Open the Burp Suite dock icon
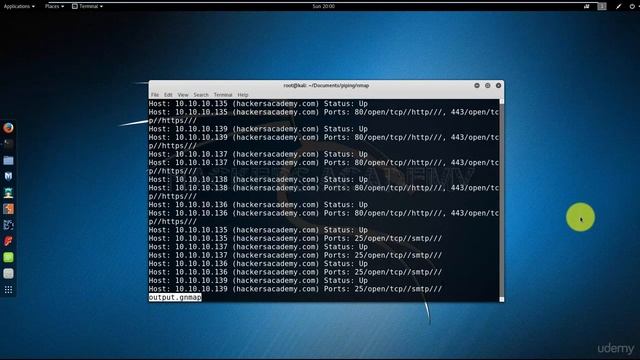This screenshot has height=360, width=640. (x=8, y=209)
